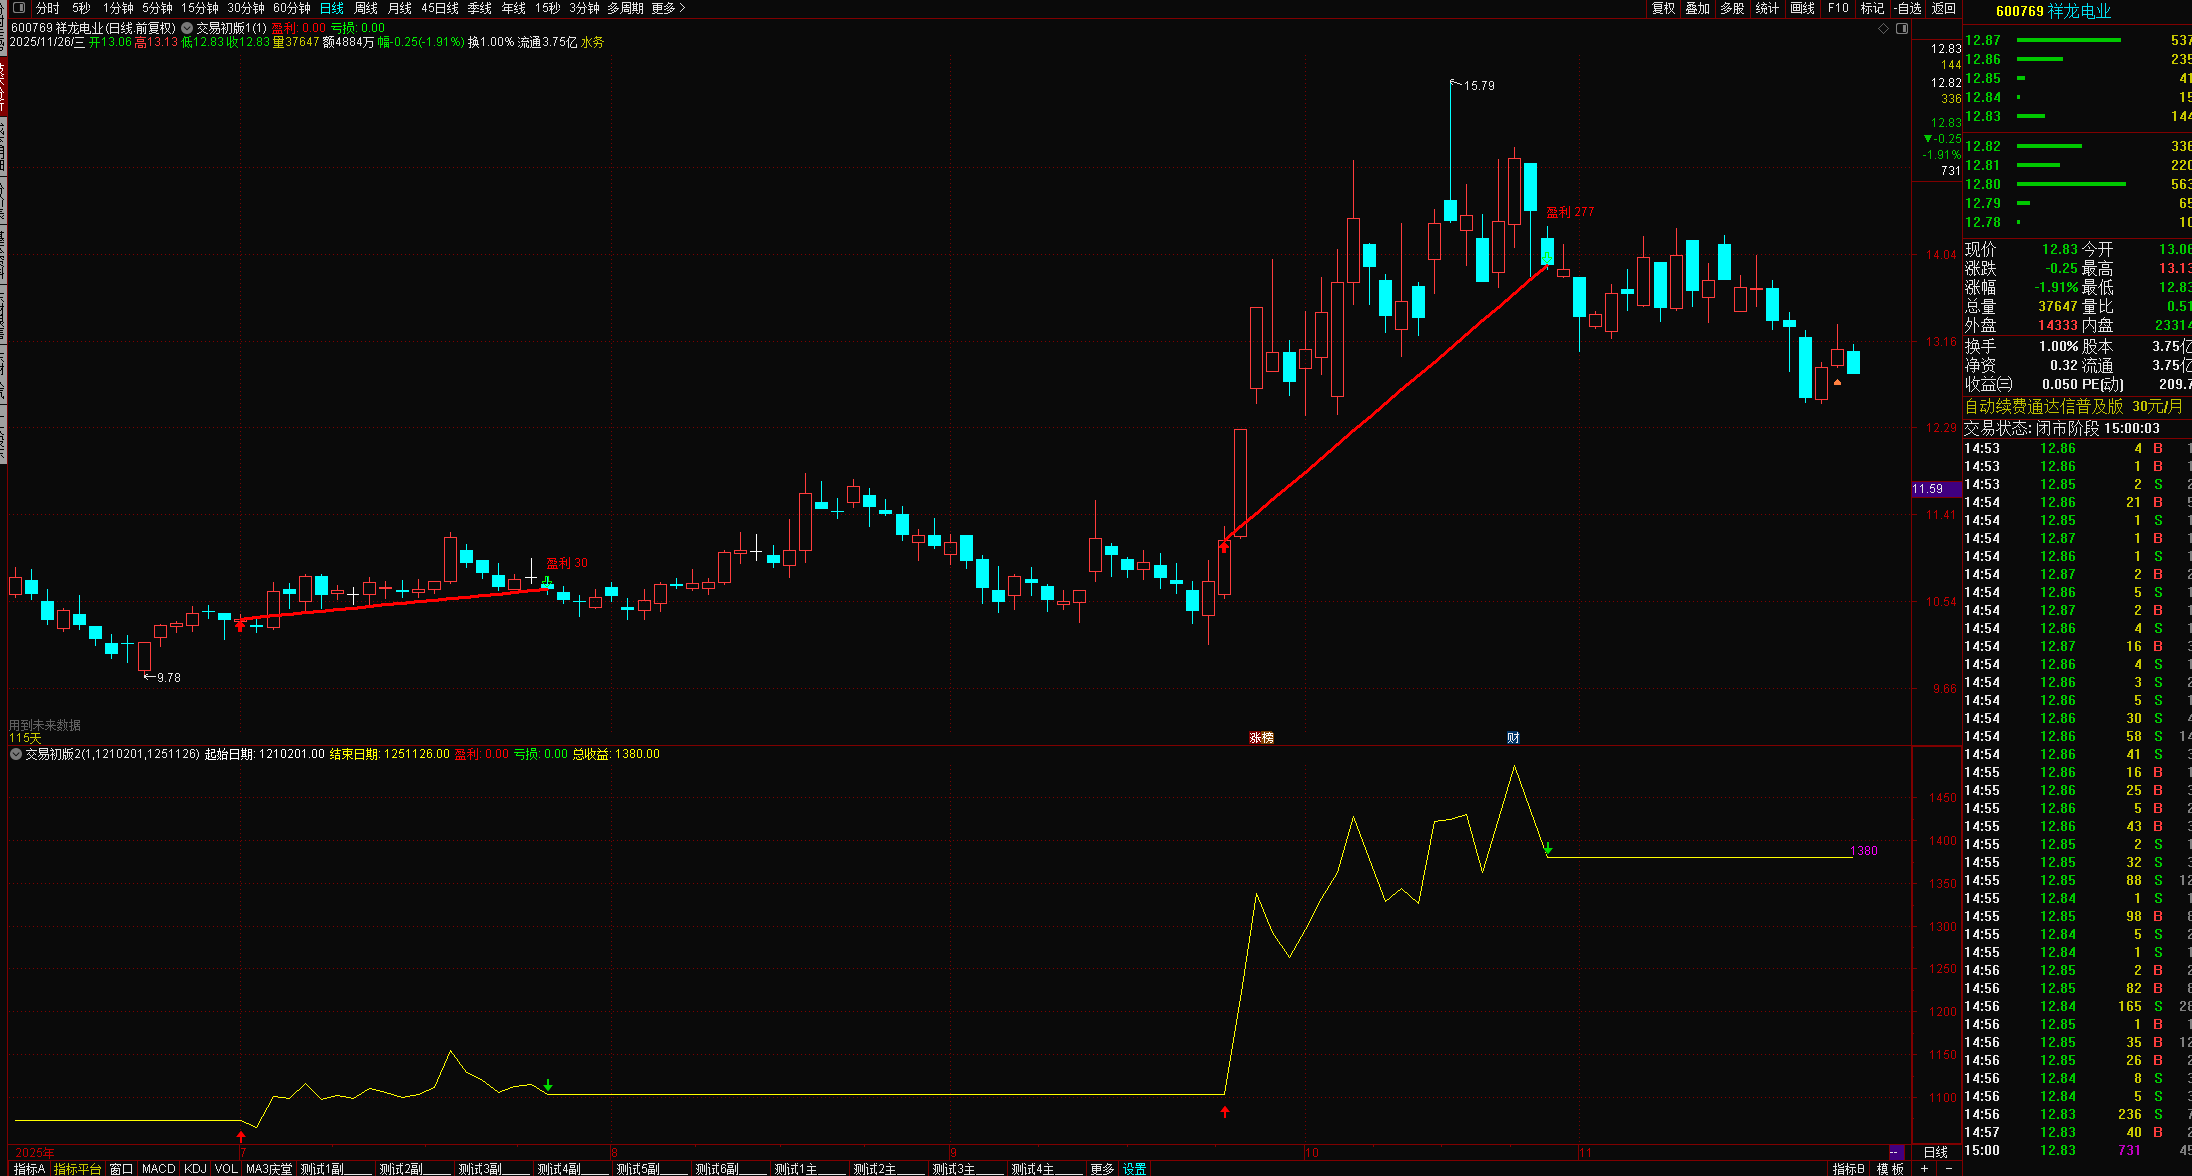This screenshot has width=2192, height=1176.
Task: Click the 财 financial marker on timeline
Action: (x=1513, y=738)
